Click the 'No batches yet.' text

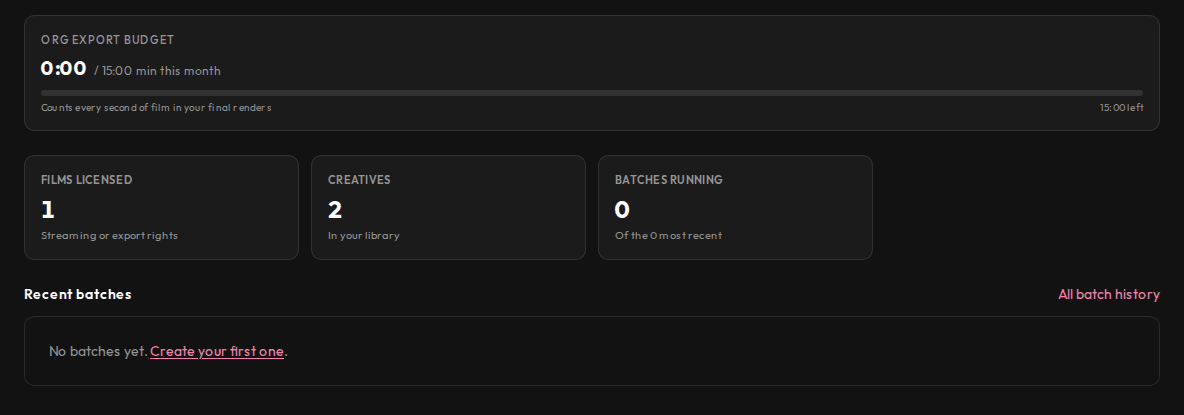pos(98,352)
